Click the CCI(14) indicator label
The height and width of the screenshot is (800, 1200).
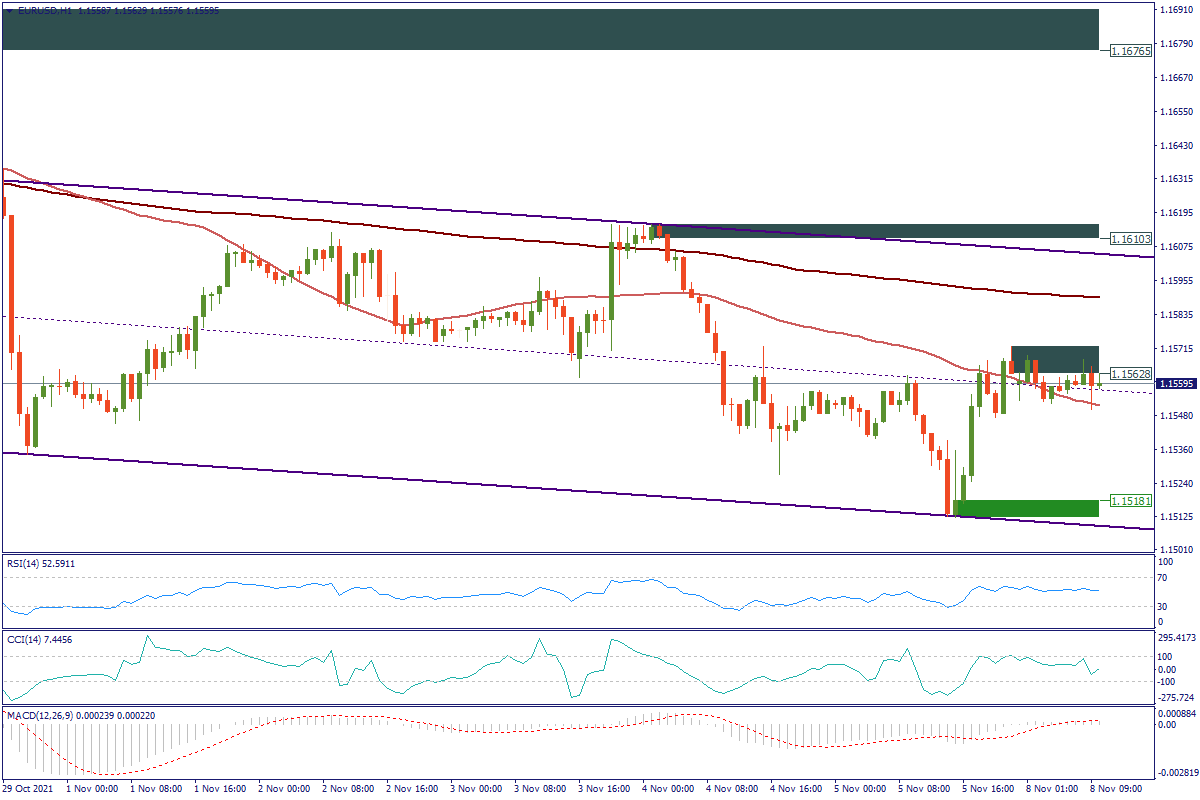click(38, 639)
